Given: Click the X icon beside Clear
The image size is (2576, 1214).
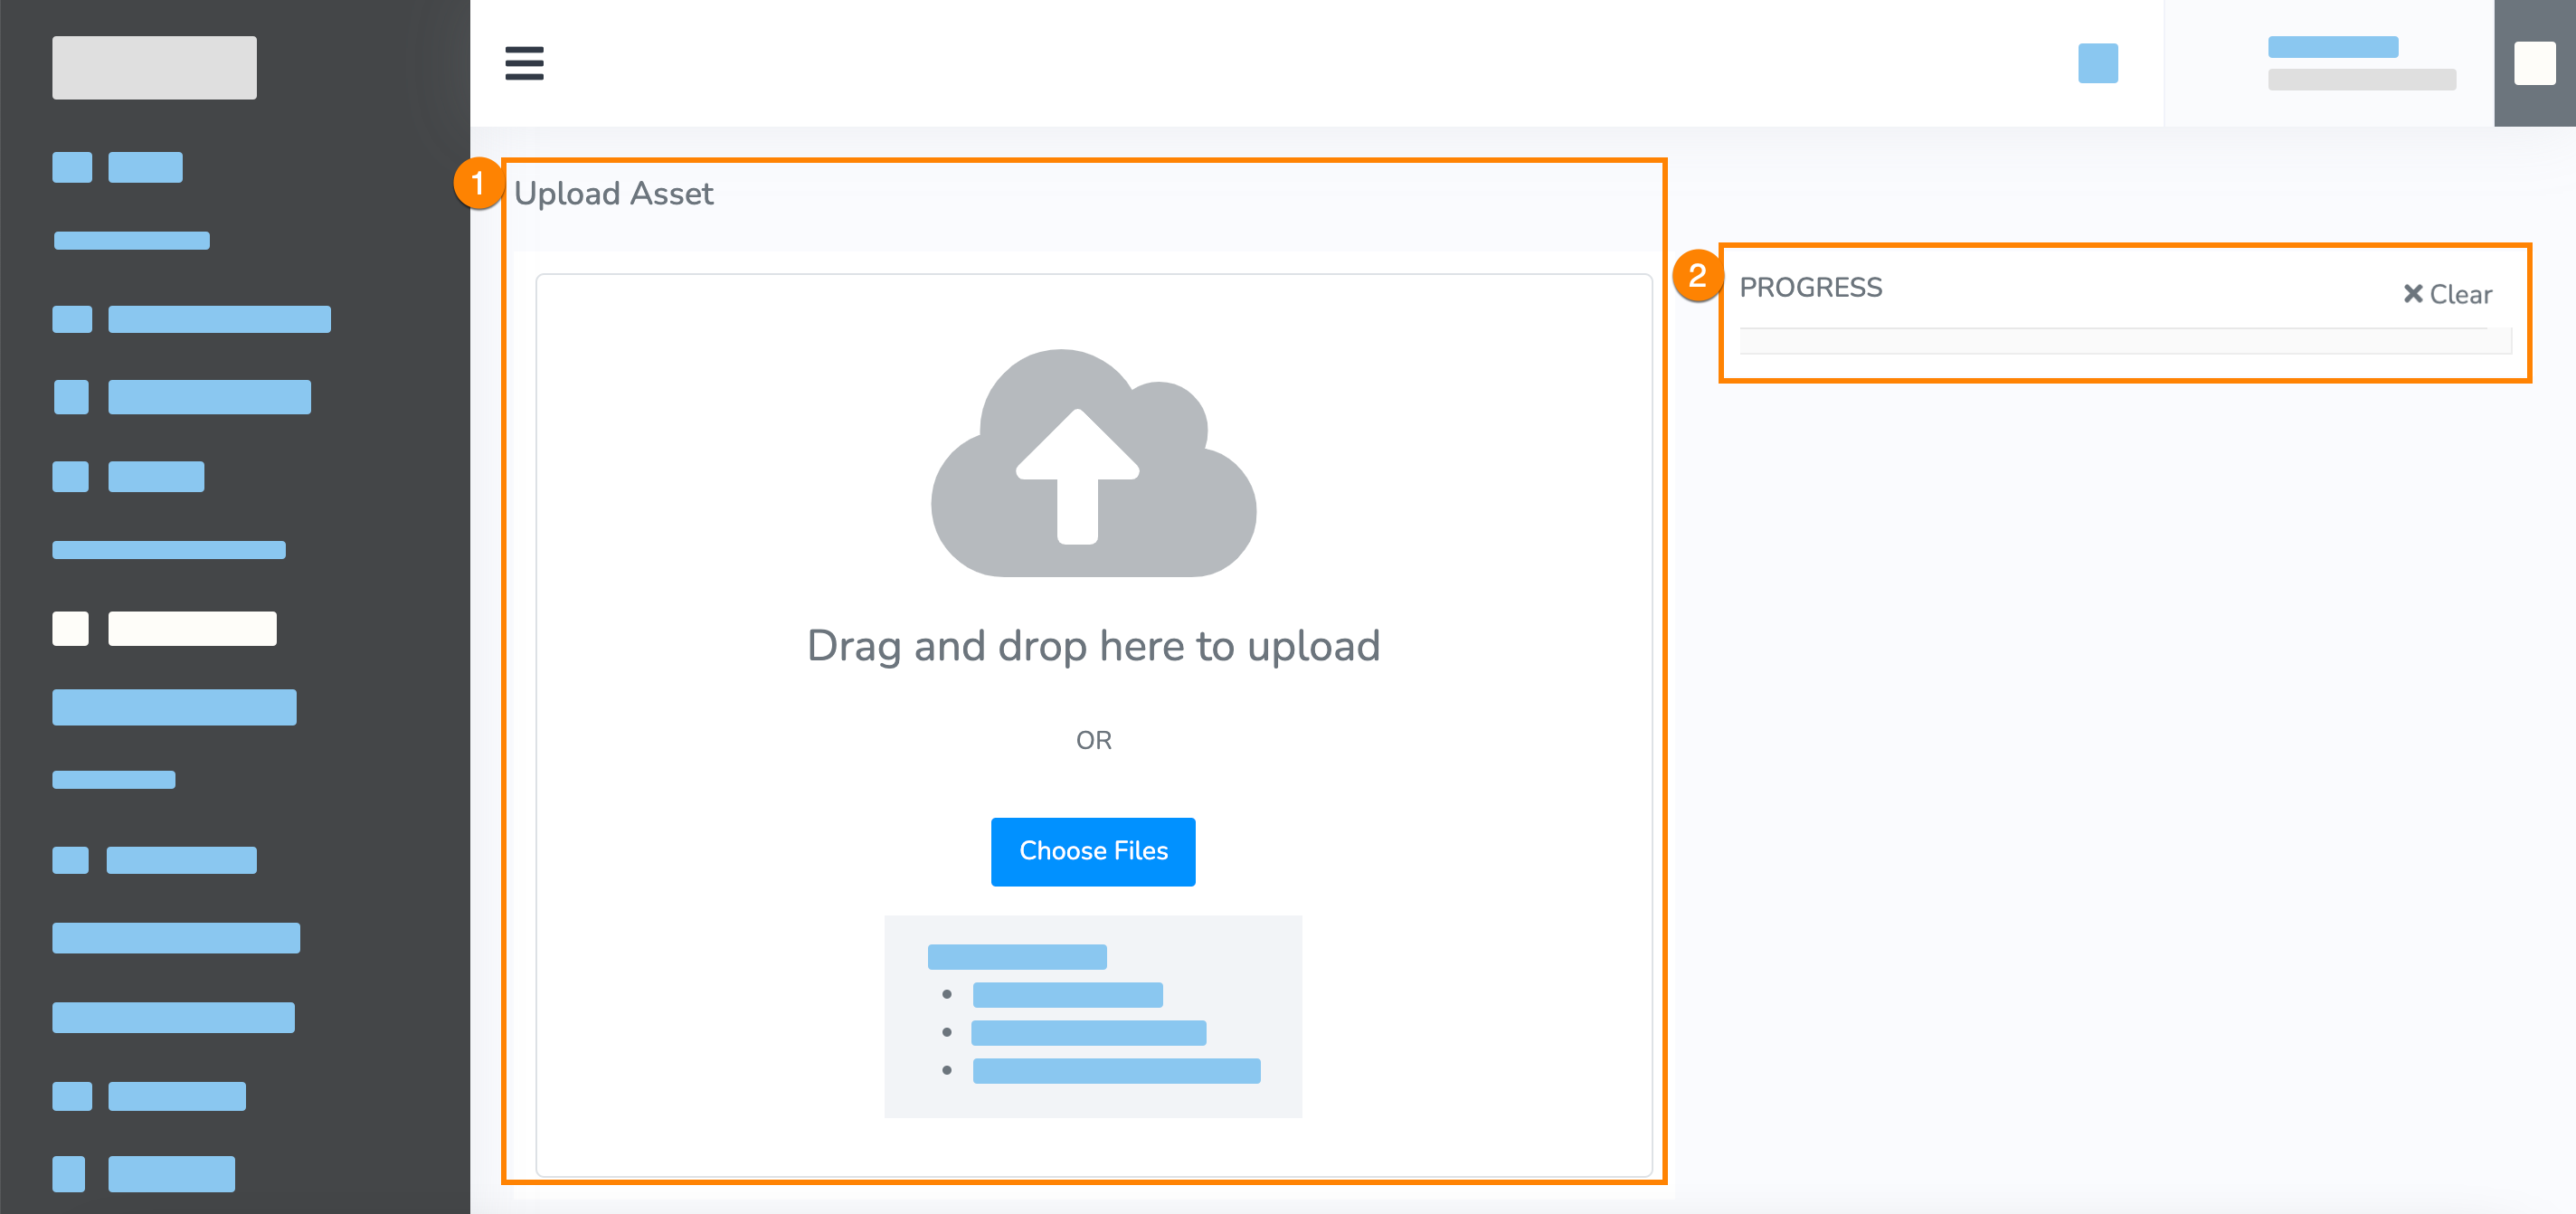Looking at the screenshot, I should 2412,294.
